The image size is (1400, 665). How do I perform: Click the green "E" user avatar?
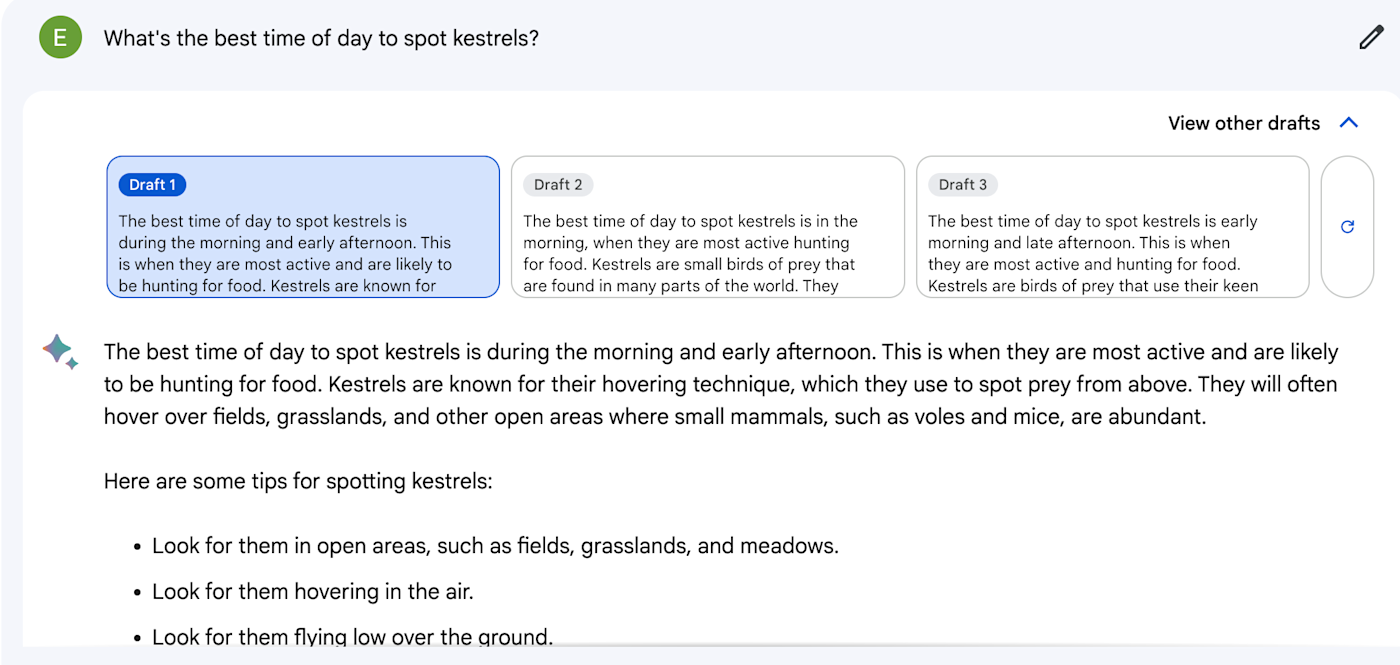pyautogui.click(x=60, y=38)
